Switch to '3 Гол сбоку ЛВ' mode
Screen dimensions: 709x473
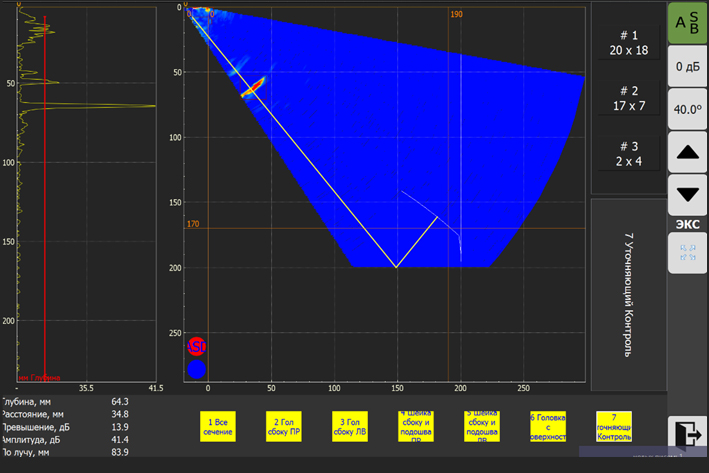pyautogui.click(x=350, y=426)
